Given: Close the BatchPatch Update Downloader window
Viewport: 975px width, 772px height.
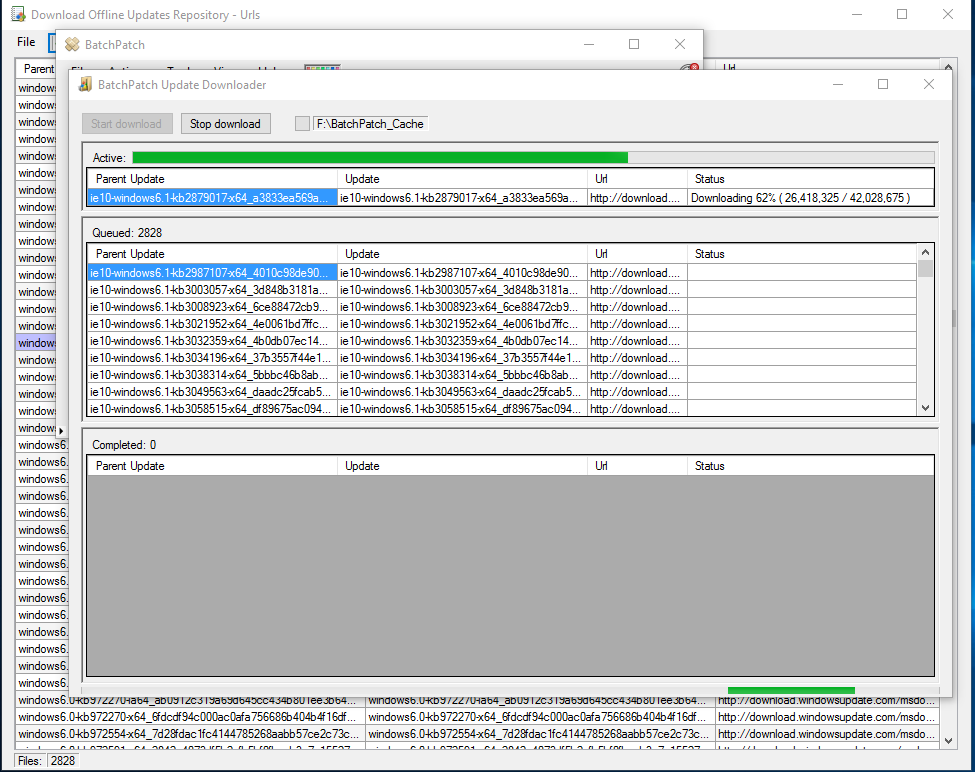Looking at the screenshot, I should (x=928, y=84).
